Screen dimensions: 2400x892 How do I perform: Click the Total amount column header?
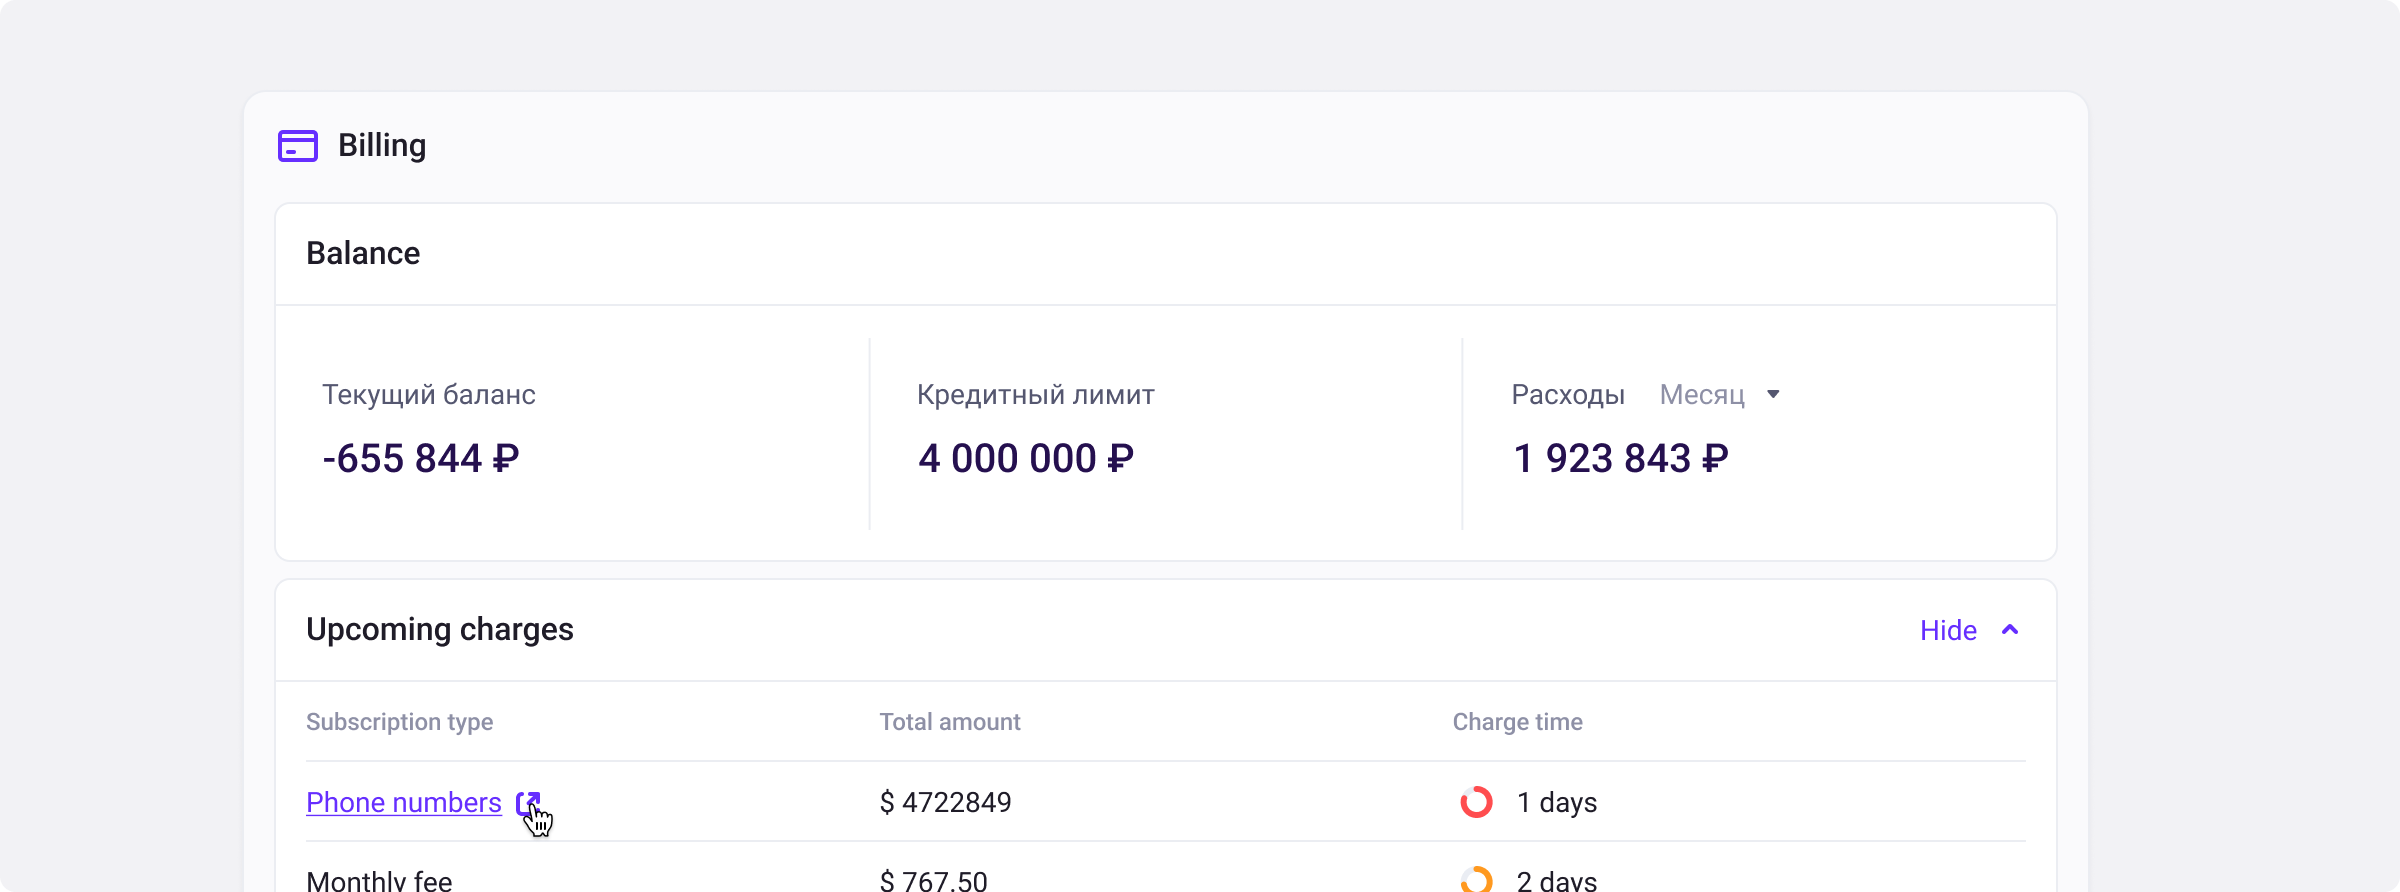click(949, 722)
